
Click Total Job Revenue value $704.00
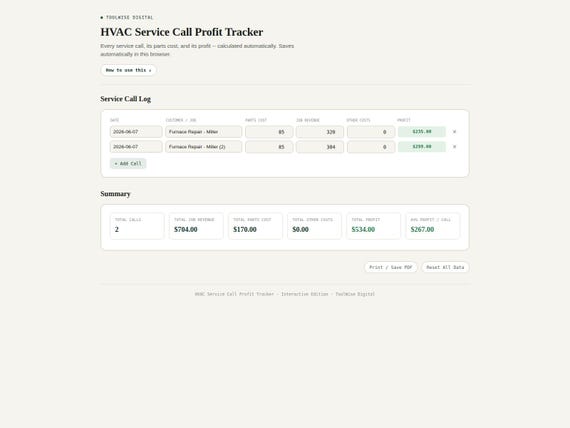pos(186,229)
